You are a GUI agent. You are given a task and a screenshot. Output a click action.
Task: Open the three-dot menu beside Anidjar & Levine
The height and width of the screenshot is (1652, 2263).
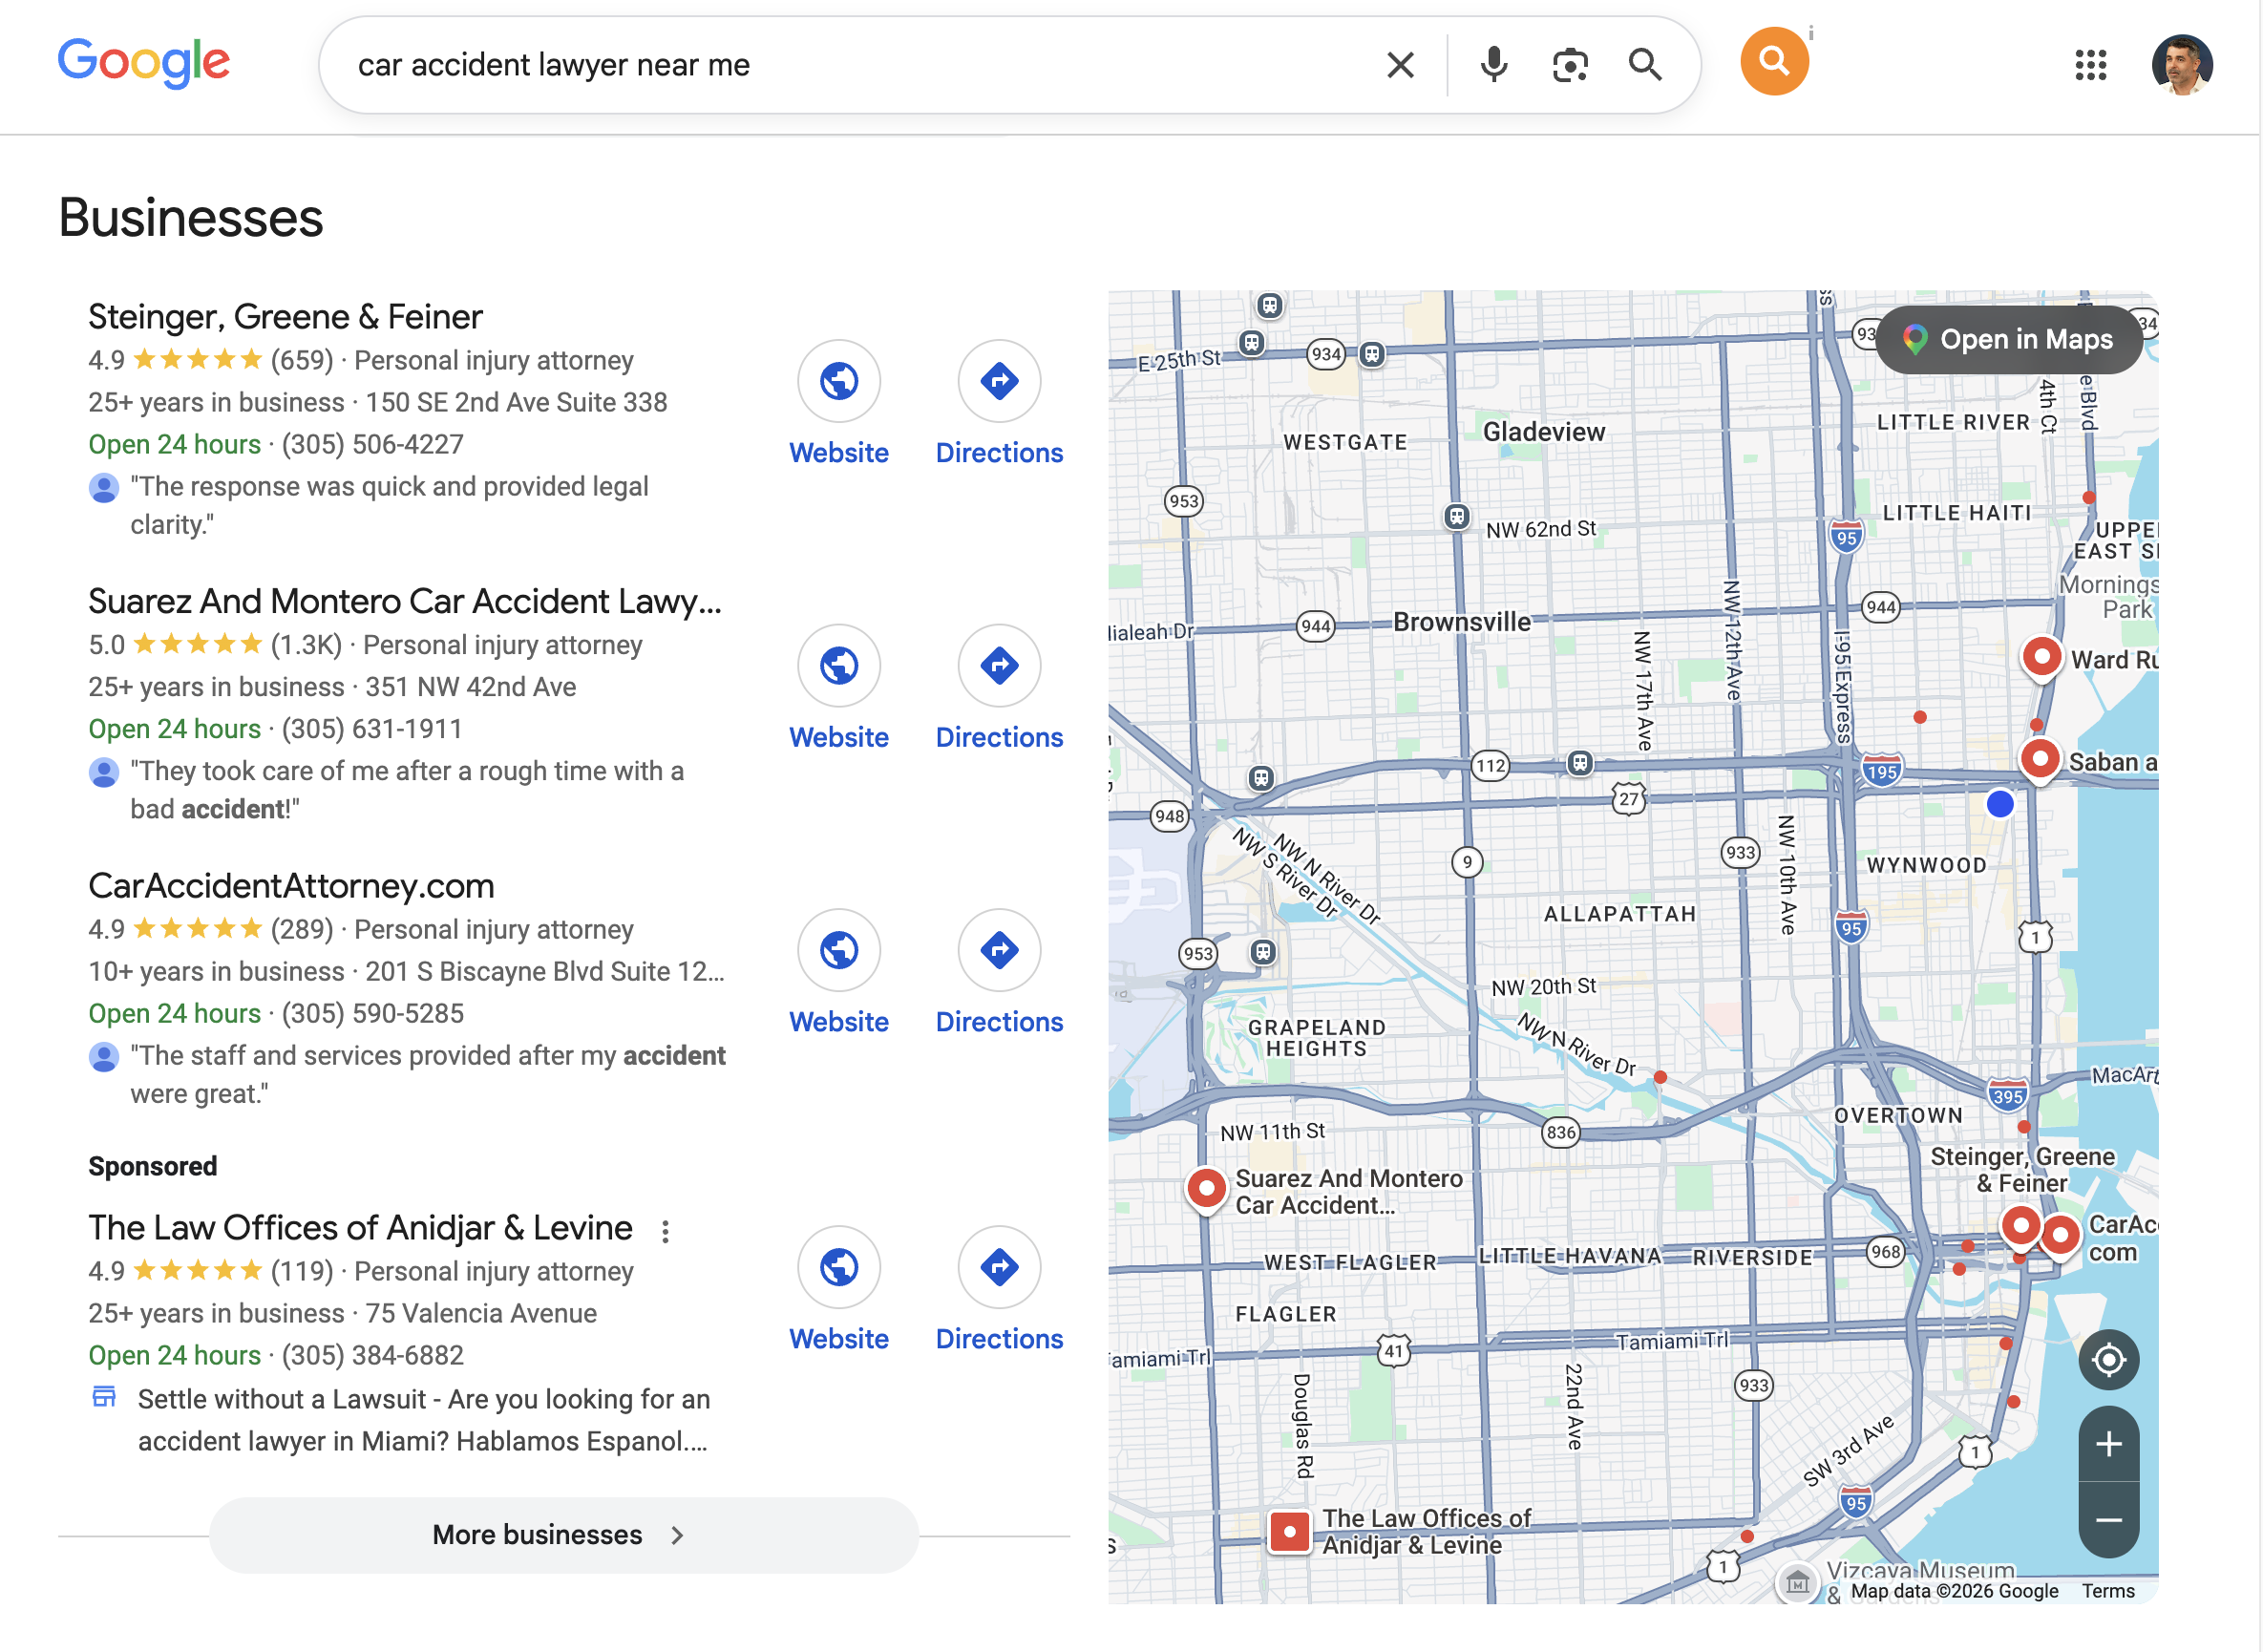click(x=666, y=1231)
